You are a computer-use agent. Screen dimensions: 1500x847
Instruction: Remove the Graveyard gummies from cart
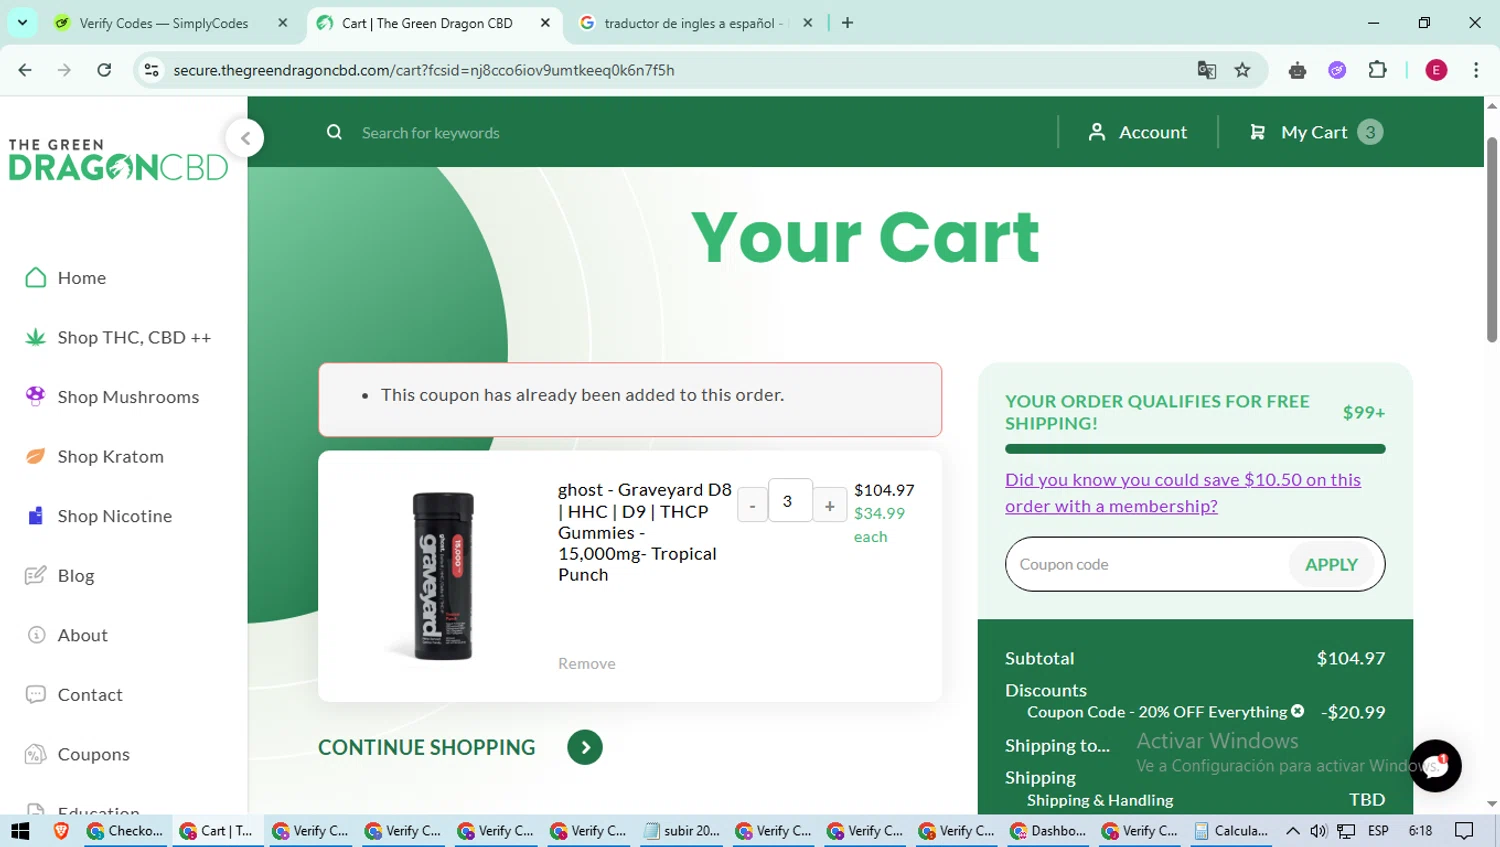point(587,664)
